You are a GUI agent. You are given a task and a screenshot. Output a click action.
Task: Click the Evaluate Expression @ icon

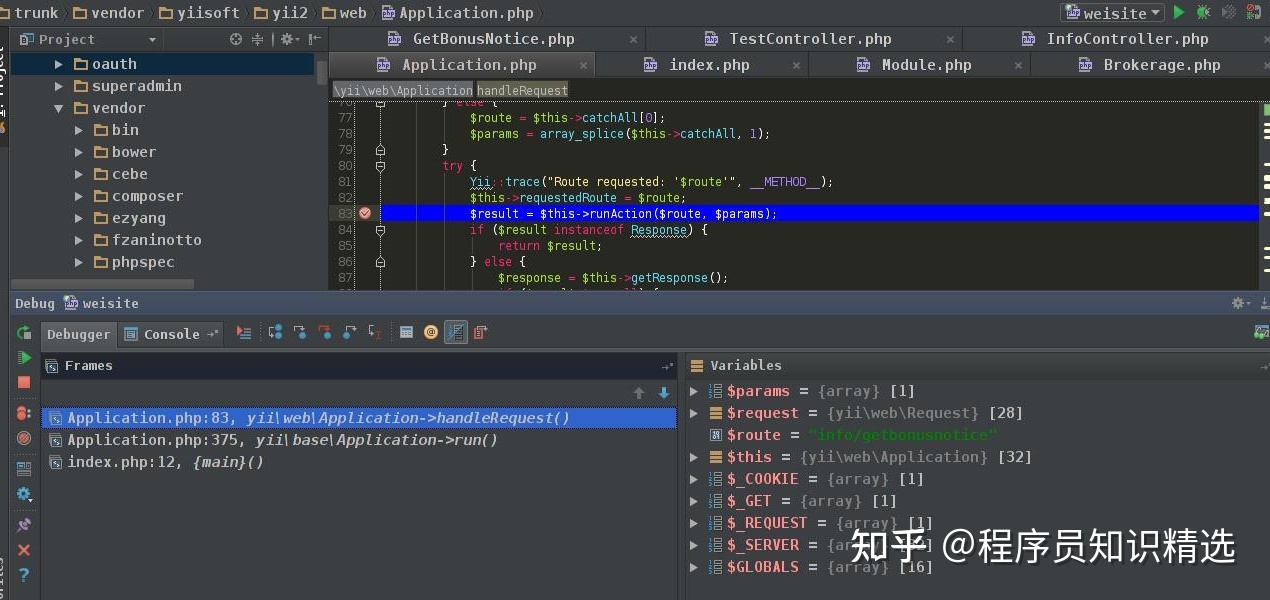[430, 333]
